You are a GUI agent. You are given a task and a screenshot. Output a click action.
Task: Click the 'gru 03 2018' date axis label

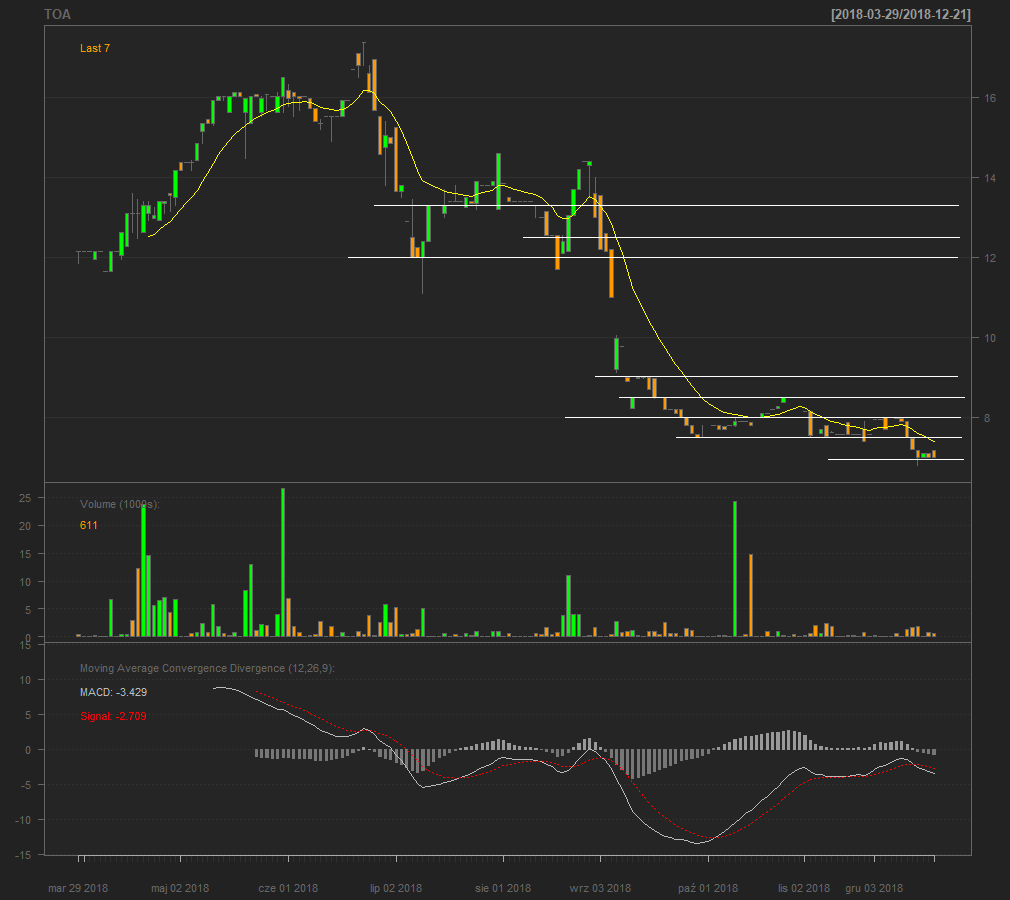pyautogui.click(x=874, y=888)
